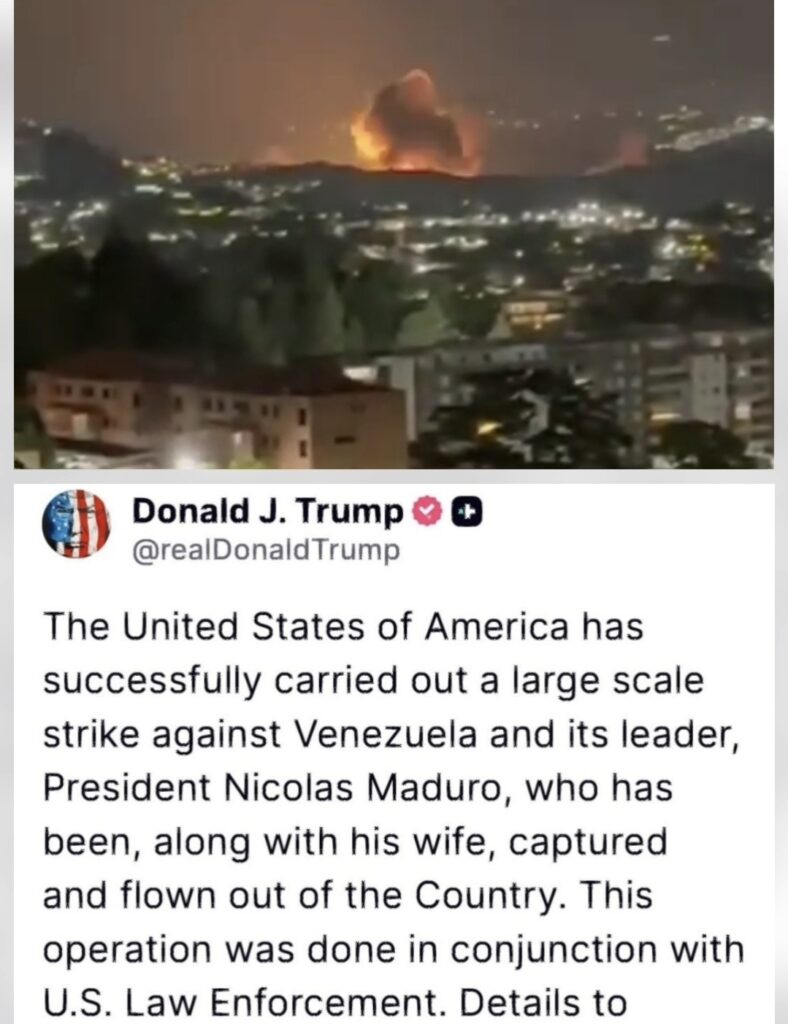Open the @realDonaldTrump handle link
This screenshot has height=1024, width=788.
click(266, 551)
